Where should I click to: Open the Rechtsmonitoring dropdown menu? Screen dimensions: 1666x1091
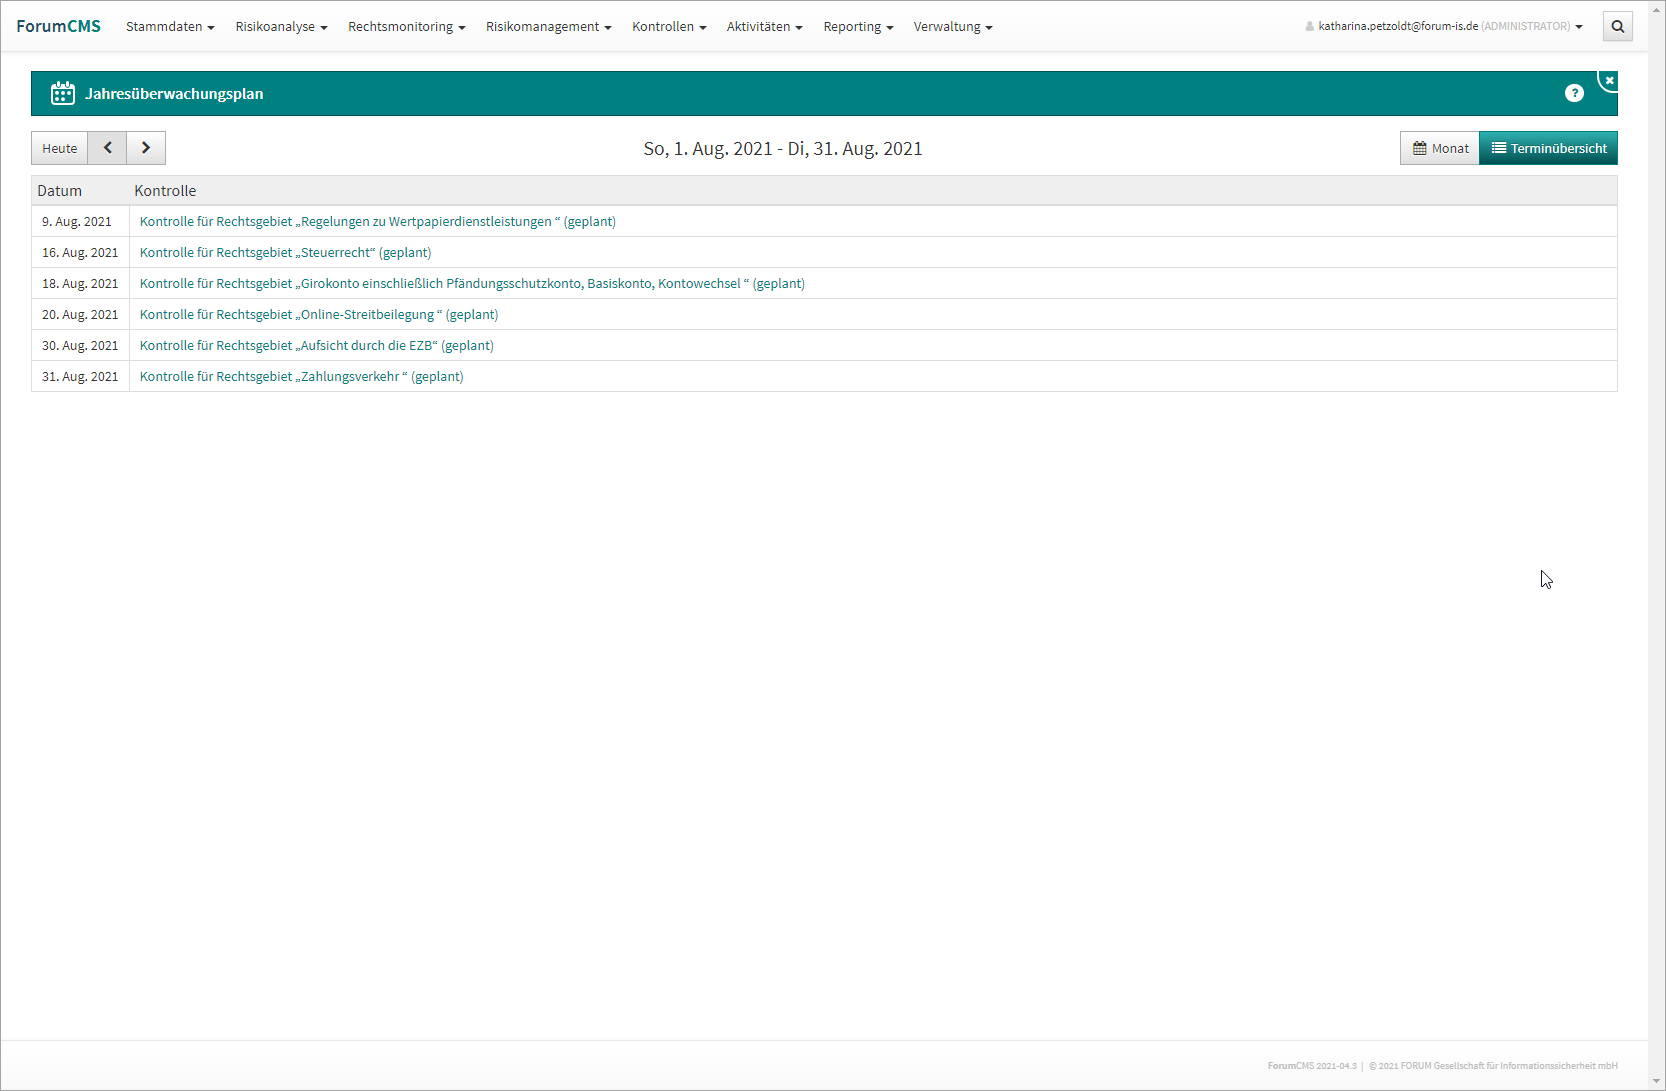point(406,27)
